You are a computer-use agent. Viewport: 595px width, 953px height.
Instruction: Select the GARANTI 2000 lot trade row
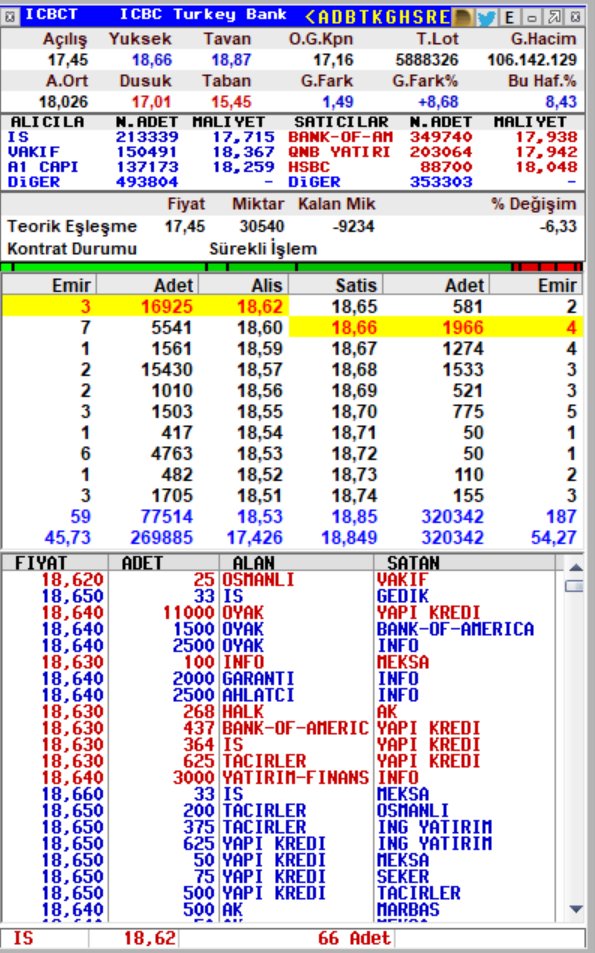(x=278, y=678)
